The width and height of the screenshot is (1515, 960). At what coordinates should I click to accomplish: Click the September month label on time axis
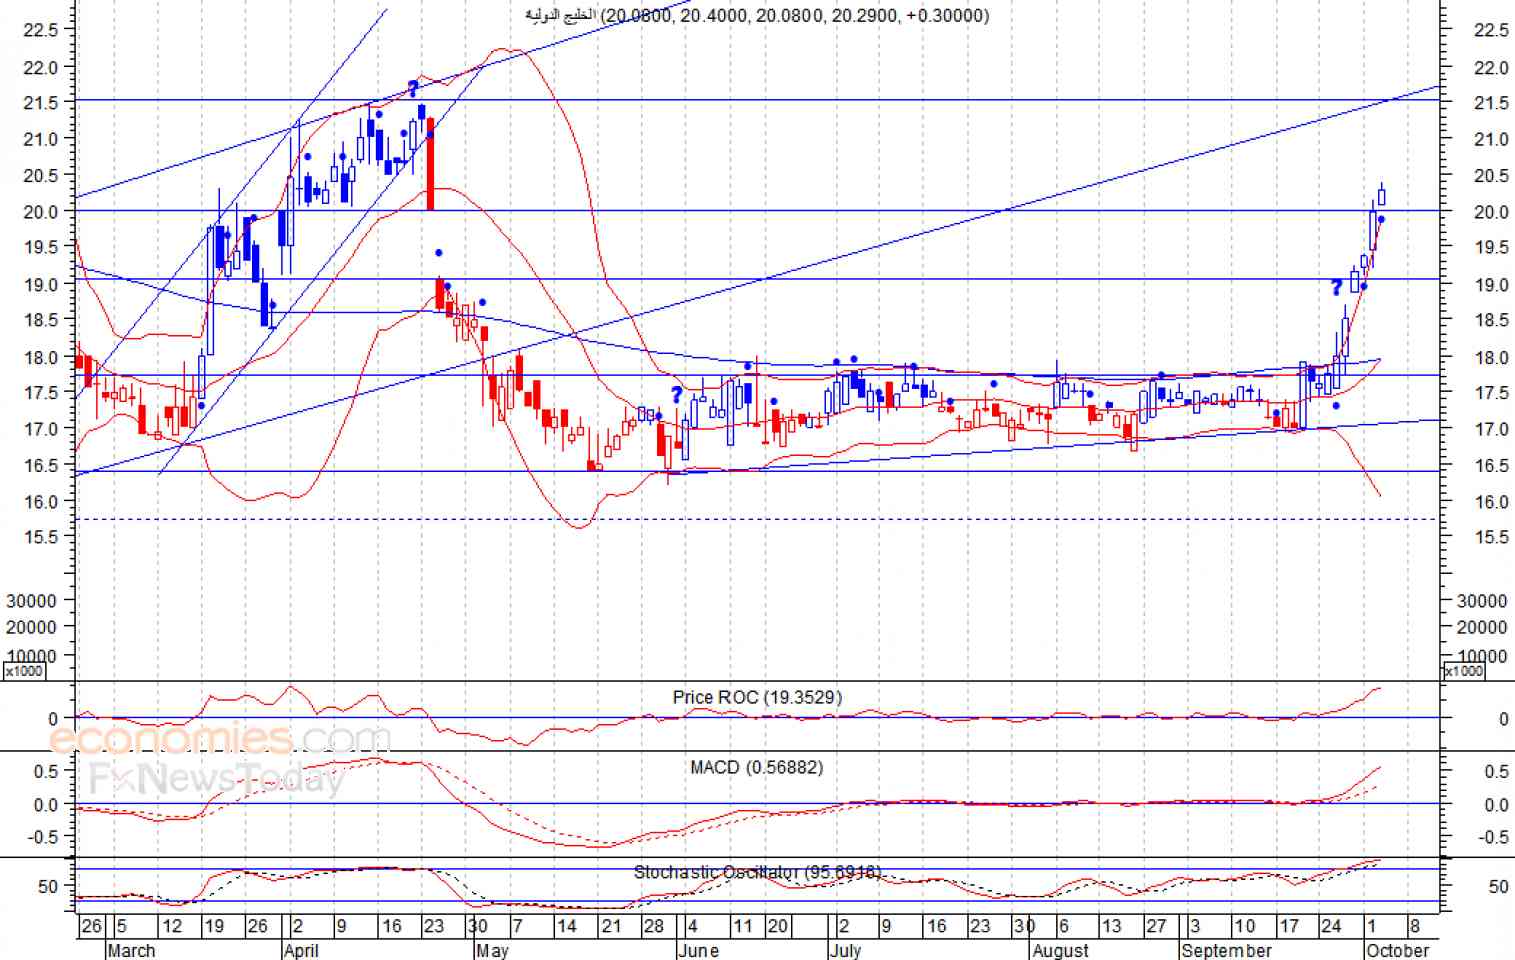point(1227,950)
